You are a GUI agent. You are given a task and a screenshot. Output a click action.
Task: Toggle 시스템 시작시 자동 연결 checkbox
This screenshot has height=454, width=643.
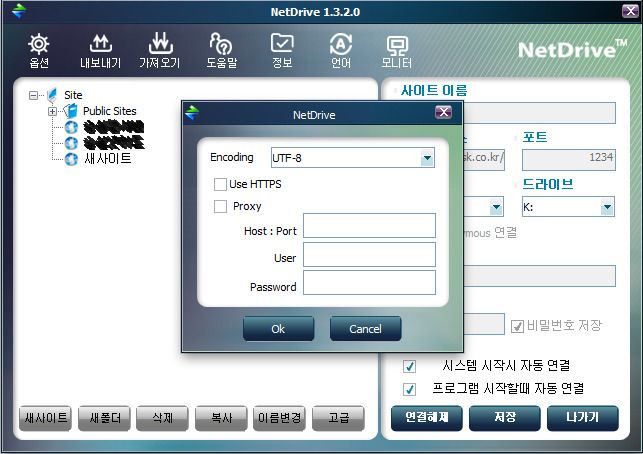tap(409, 366)
